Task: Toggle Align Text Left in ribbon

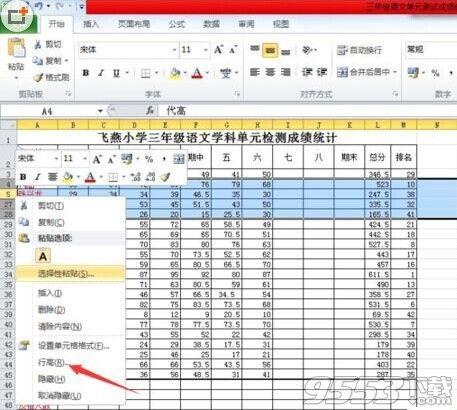Action: tap(255, 72)
